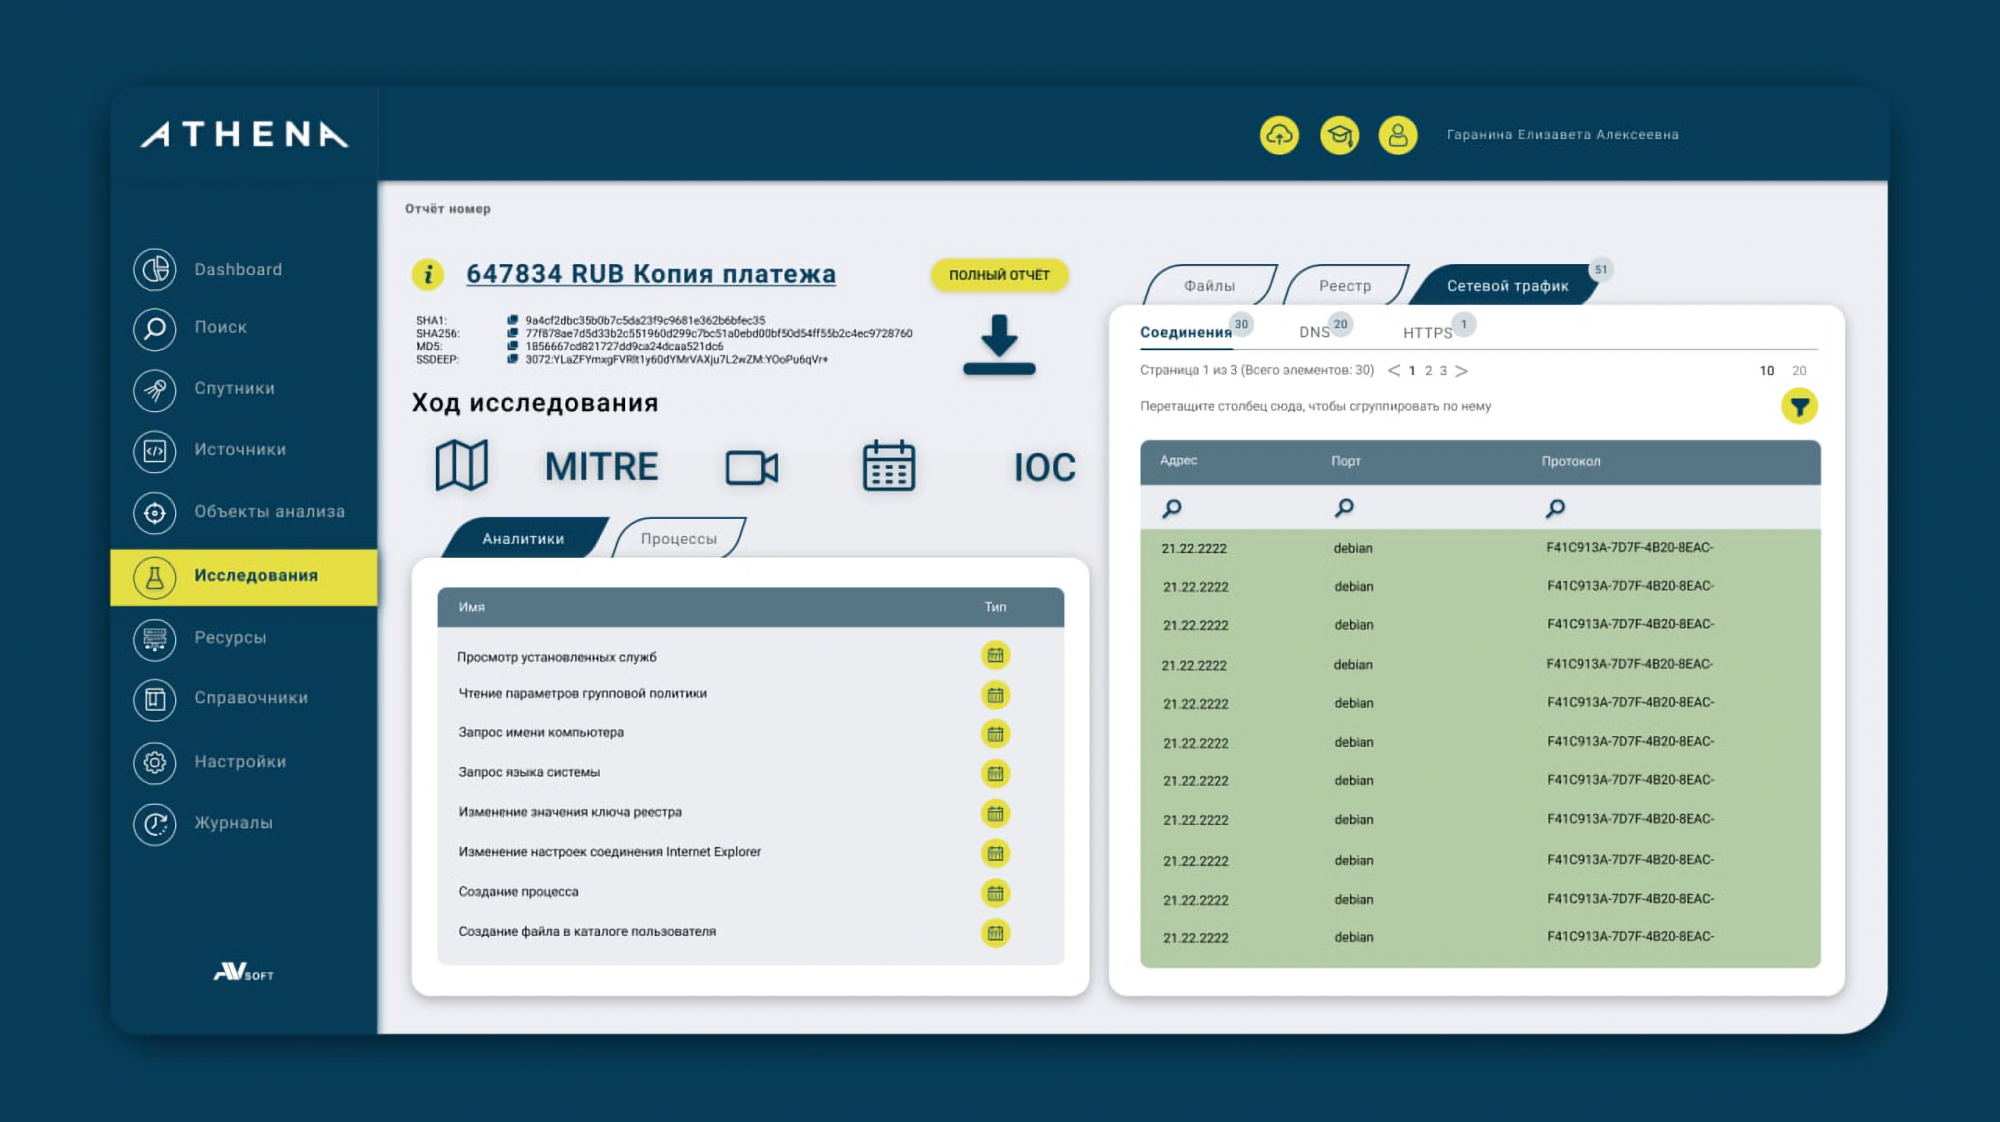Open the 647834 RUB Копия платежа link
The width and height of the screenshot is (2000, 1122).
[650, 274]
